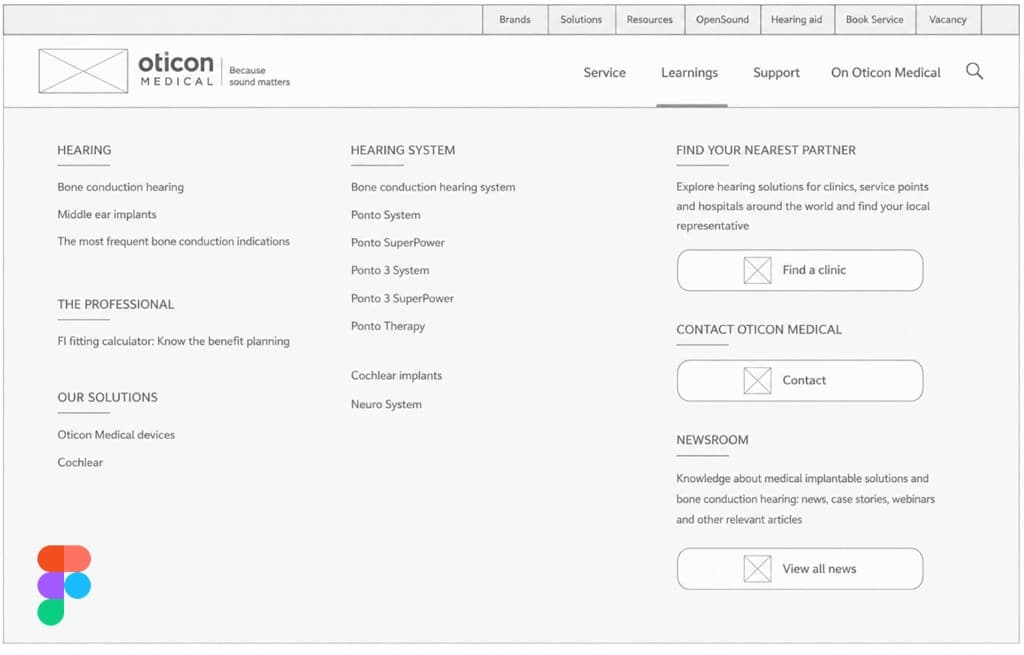Click the image placeholder in Contact button
The height and width of the screenshot is (655, 1024).
point(758,381)
